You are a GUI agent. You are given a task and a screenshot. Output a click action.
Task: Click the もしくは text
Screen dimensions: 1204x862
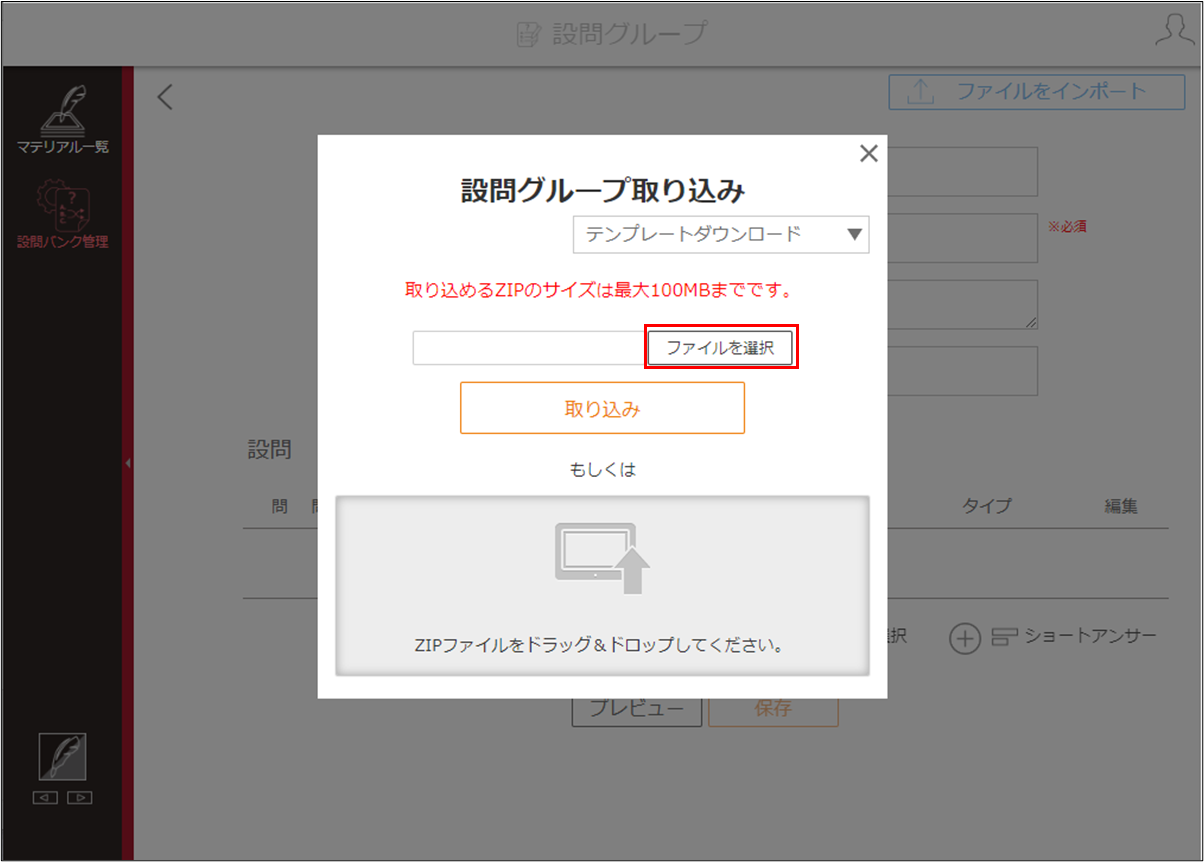click(602, 468)
